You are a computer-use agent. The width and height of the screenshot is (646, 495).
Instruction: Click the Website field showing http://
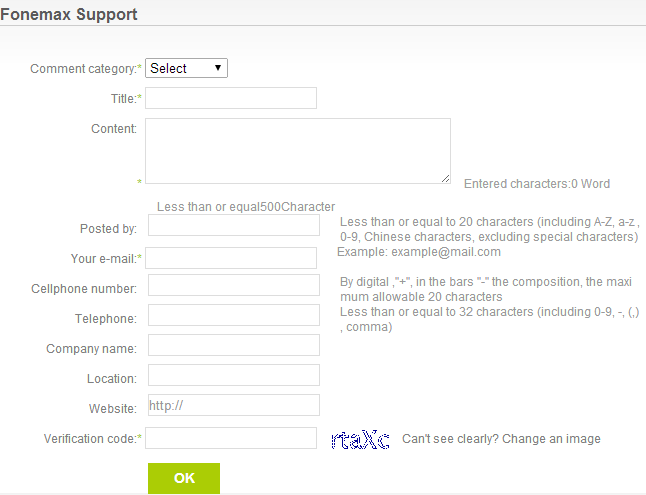(234, 405)
